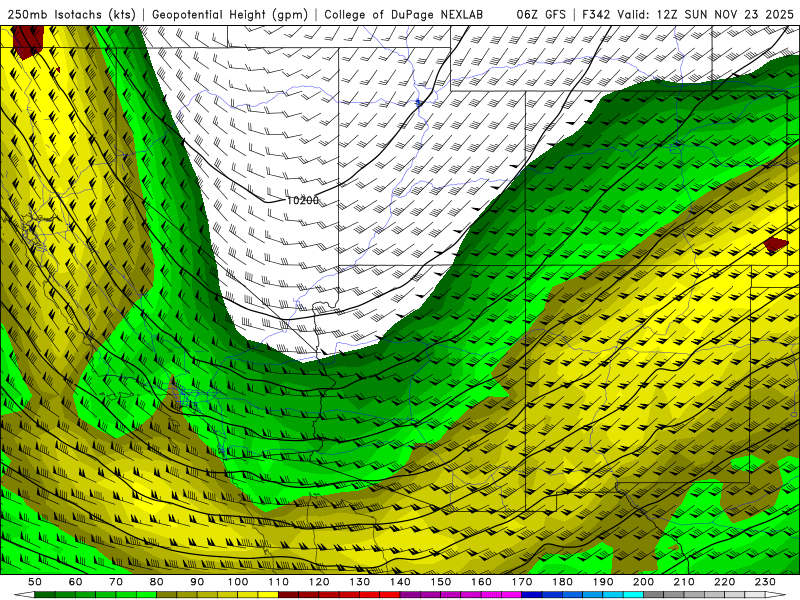Click the '120' color scale label

[x=319, y=582]
